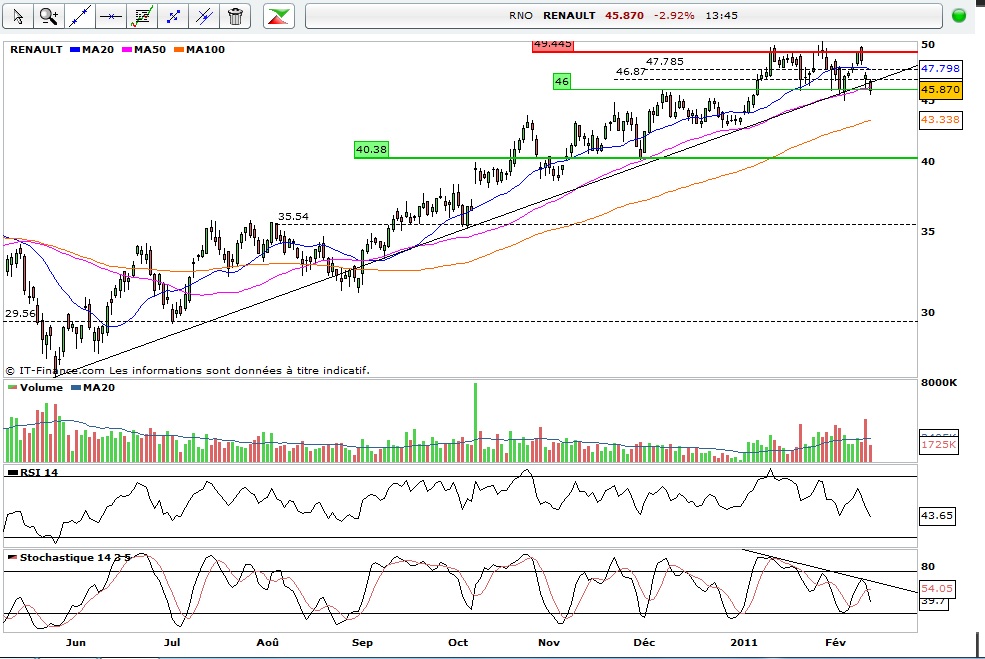This screenshot has height=659, width=985.
Task: Click the RSI 14 panel label
Action: tap(33, 472)
